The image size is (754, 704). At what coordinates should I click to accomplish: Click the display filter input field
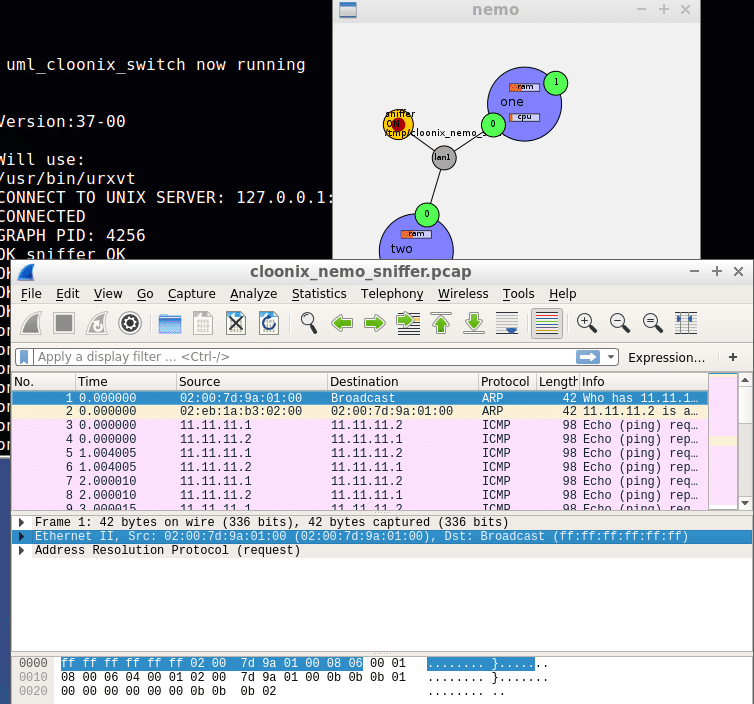[x=300, y=357]
